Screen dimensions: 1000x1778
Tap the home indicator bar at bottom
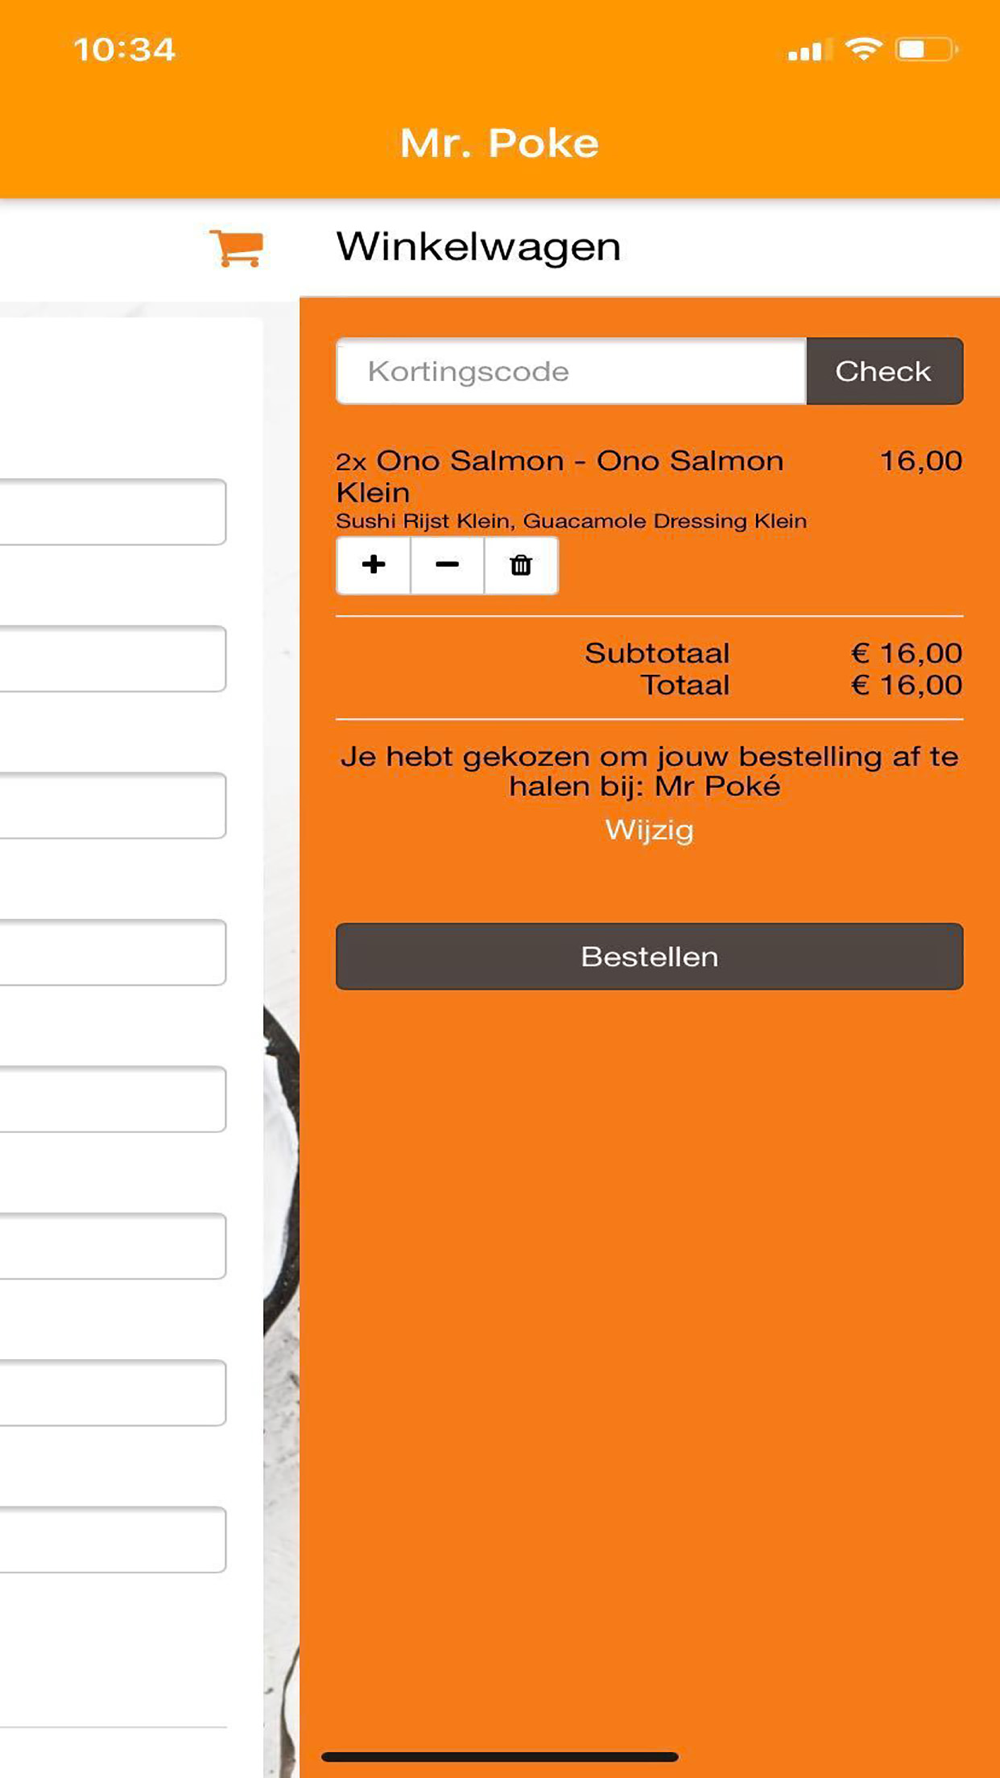click(500, 1756)
